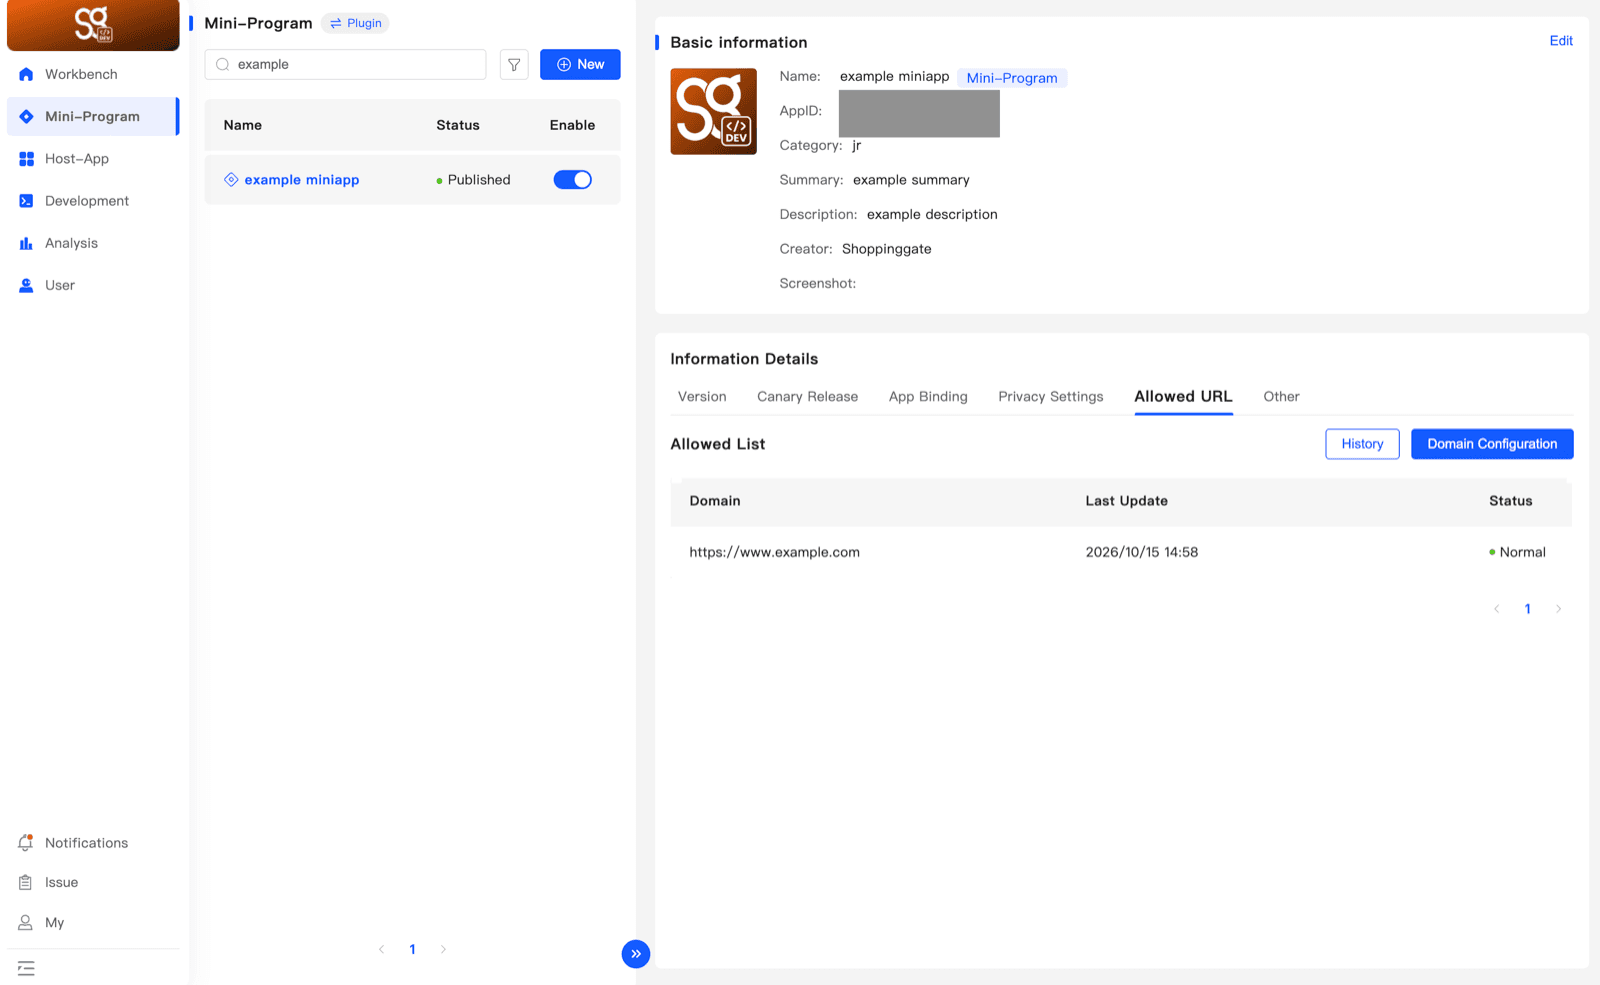This screenshot has height=985, width=1600.
Task: Click the example miniapp diamond row icon
Action: pyautogui.click(x=231, y=180)
